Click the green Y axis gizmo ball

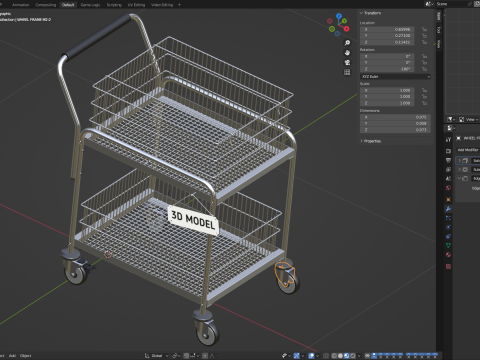pyautogui.click(x=344, y=21)
